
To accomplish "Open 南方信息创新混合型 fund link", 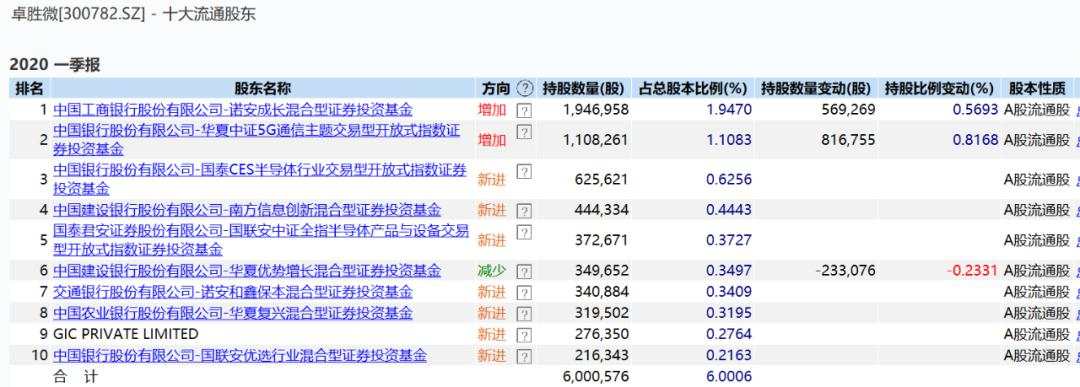I will (247, 209).
